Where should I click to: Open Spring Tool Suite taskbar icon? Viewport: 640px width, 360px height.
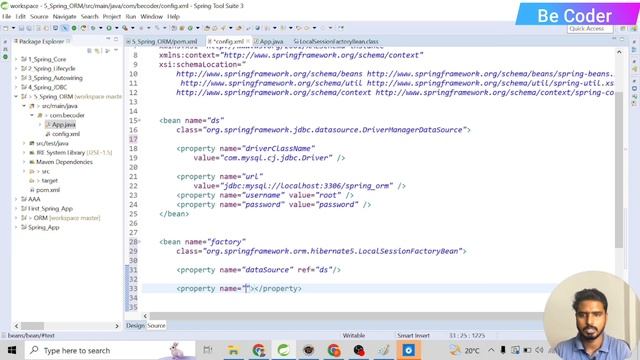(283, 350)
